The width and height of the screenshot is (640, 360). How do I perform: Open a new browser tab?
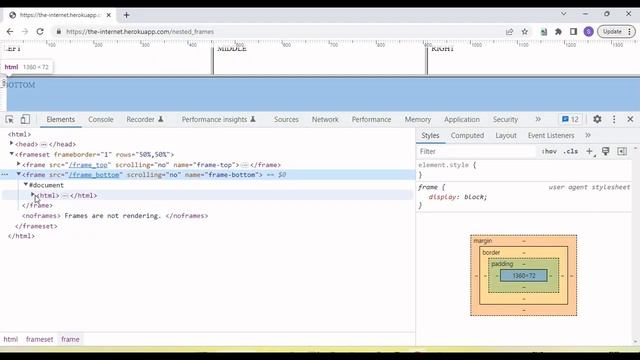point(127,15)
